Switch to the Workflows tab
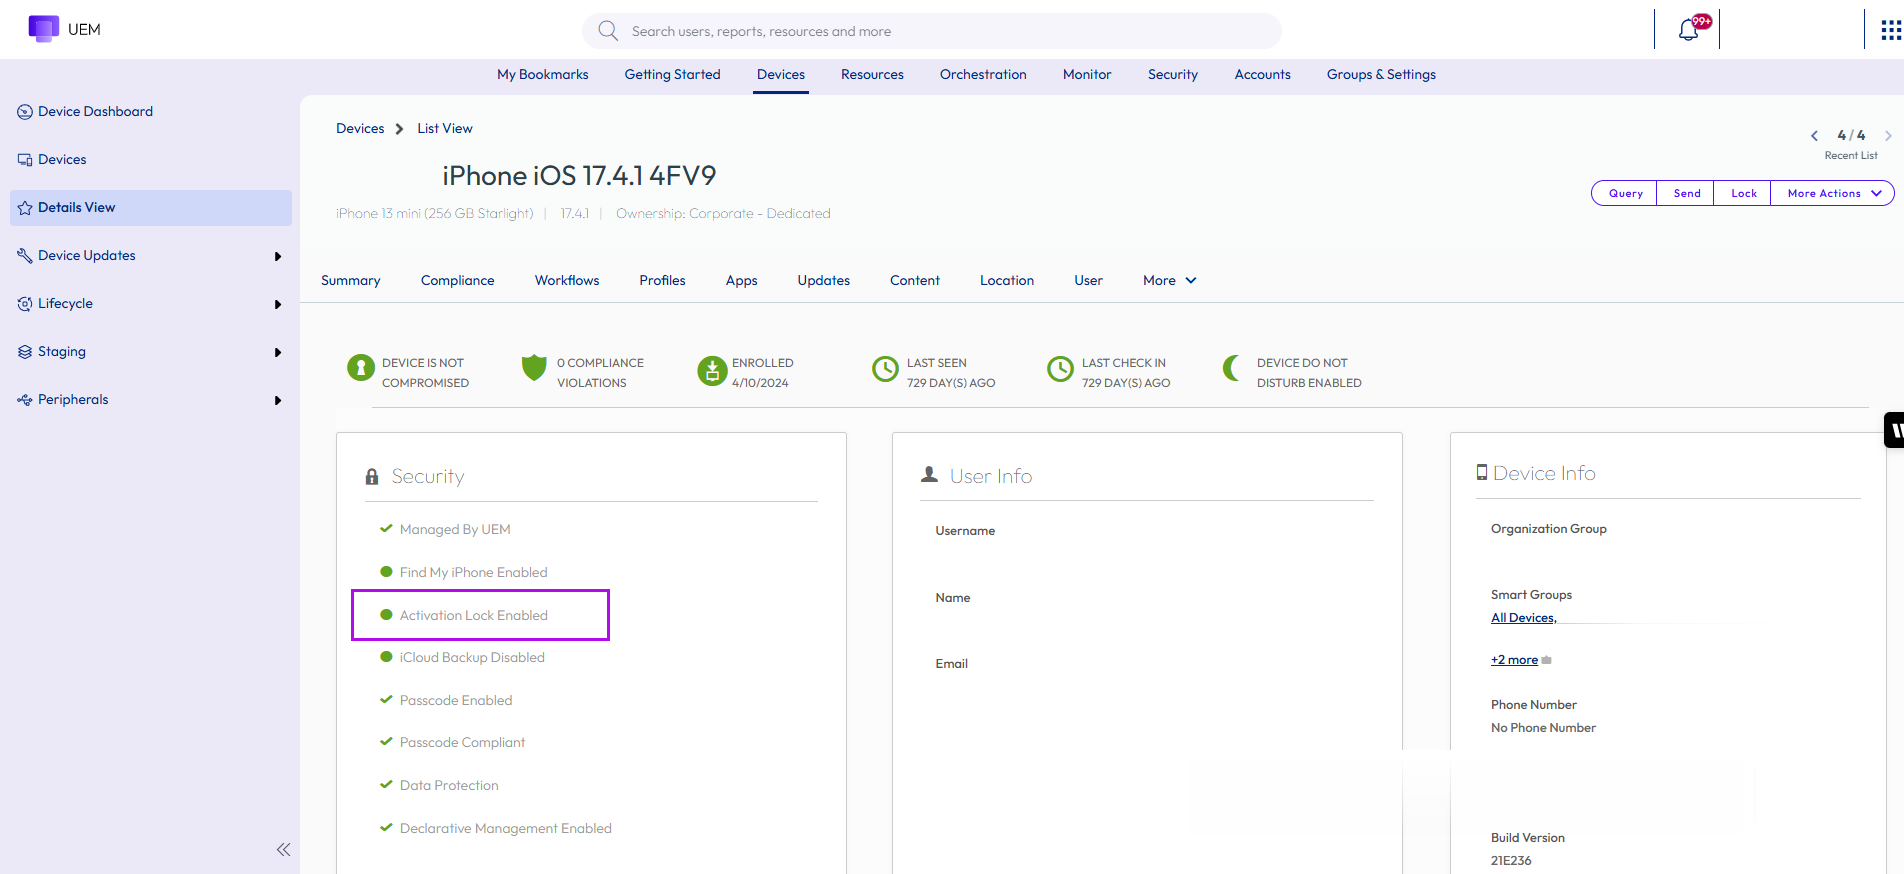The width and height of the screenshot is (1904, 874). pos(567,281)
